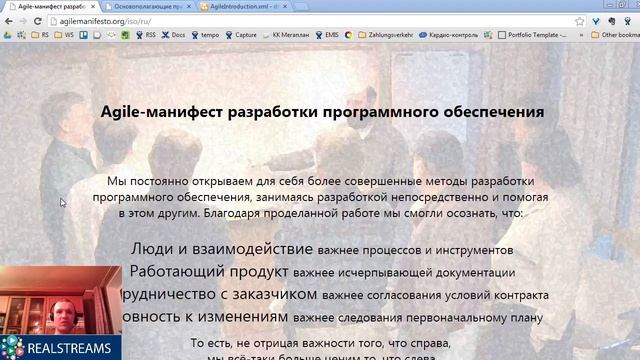Click 'важнее согласования условий контракта' text

436,295
